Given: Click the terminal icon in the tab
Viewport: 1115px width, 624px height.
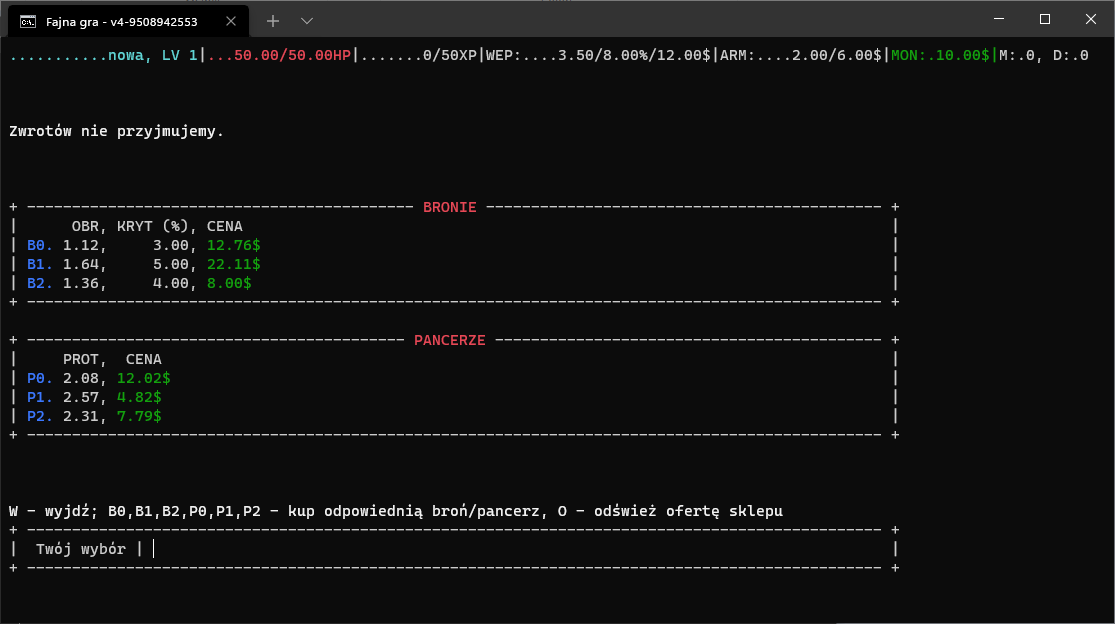Looking at the screenshot, I should (x=28, y=22).
